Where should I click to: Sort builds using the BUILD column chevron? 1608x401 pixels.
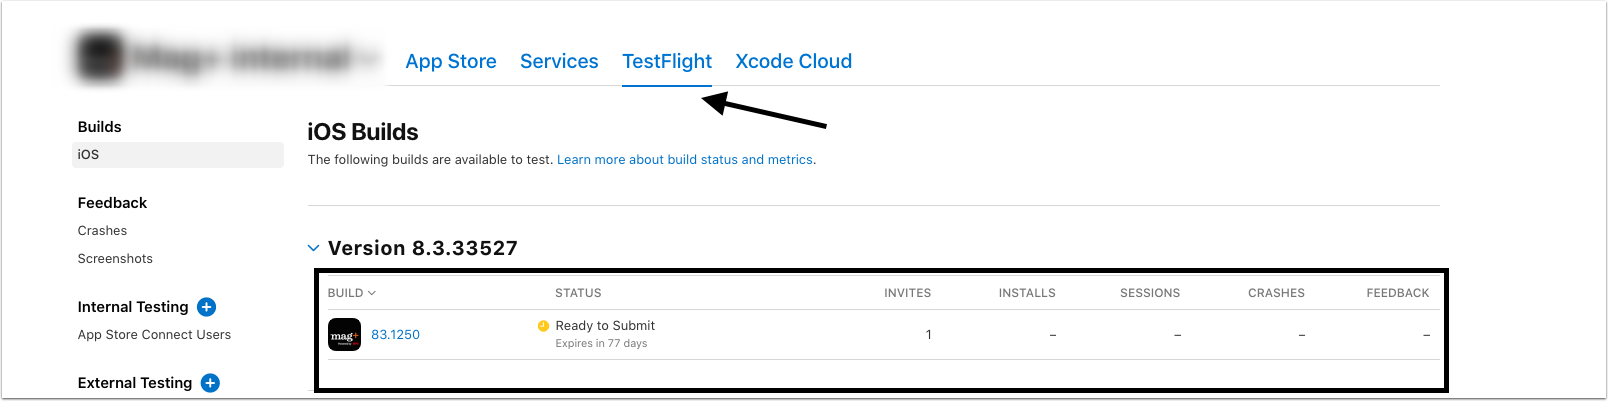pos(372,293)
